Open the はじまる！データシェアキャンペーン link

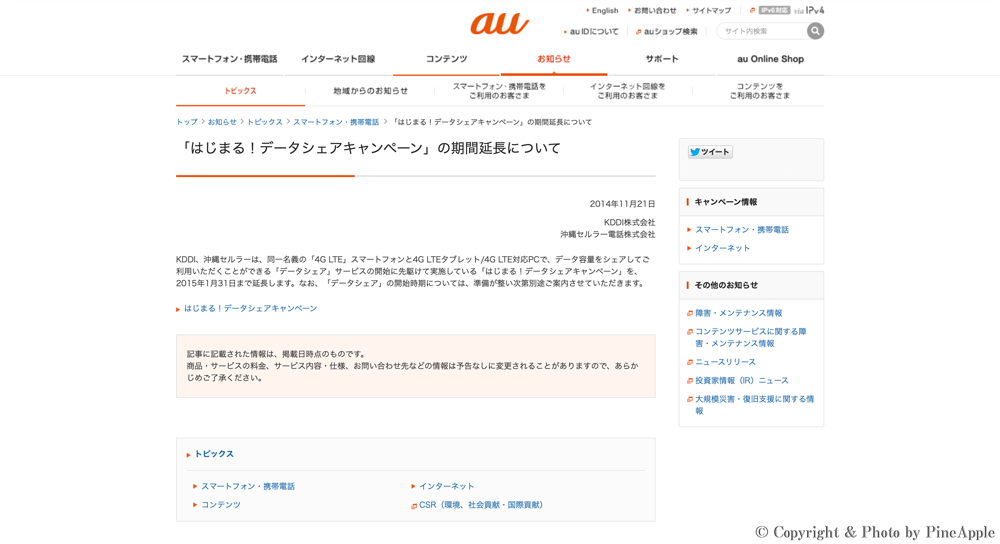250,309
